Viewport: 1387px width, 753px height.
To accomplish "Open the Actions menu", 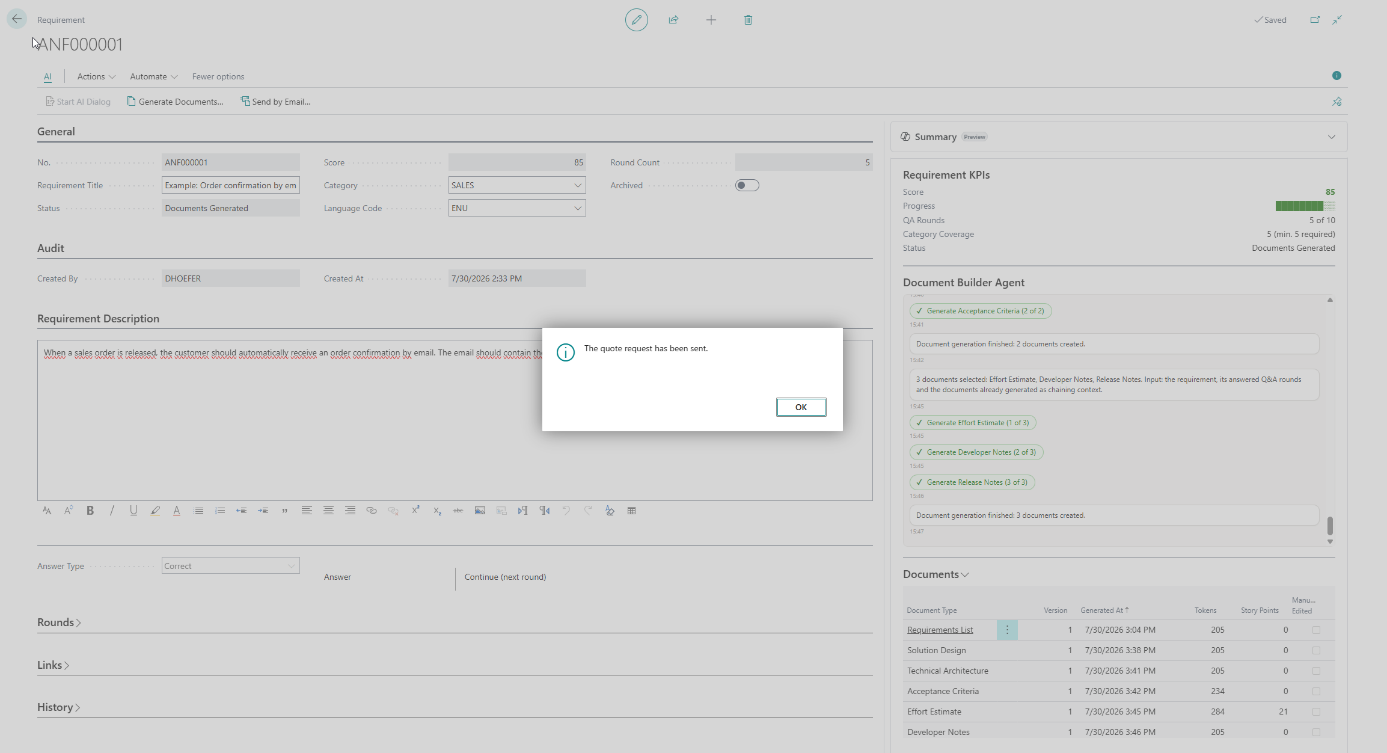I will (96, 77).
